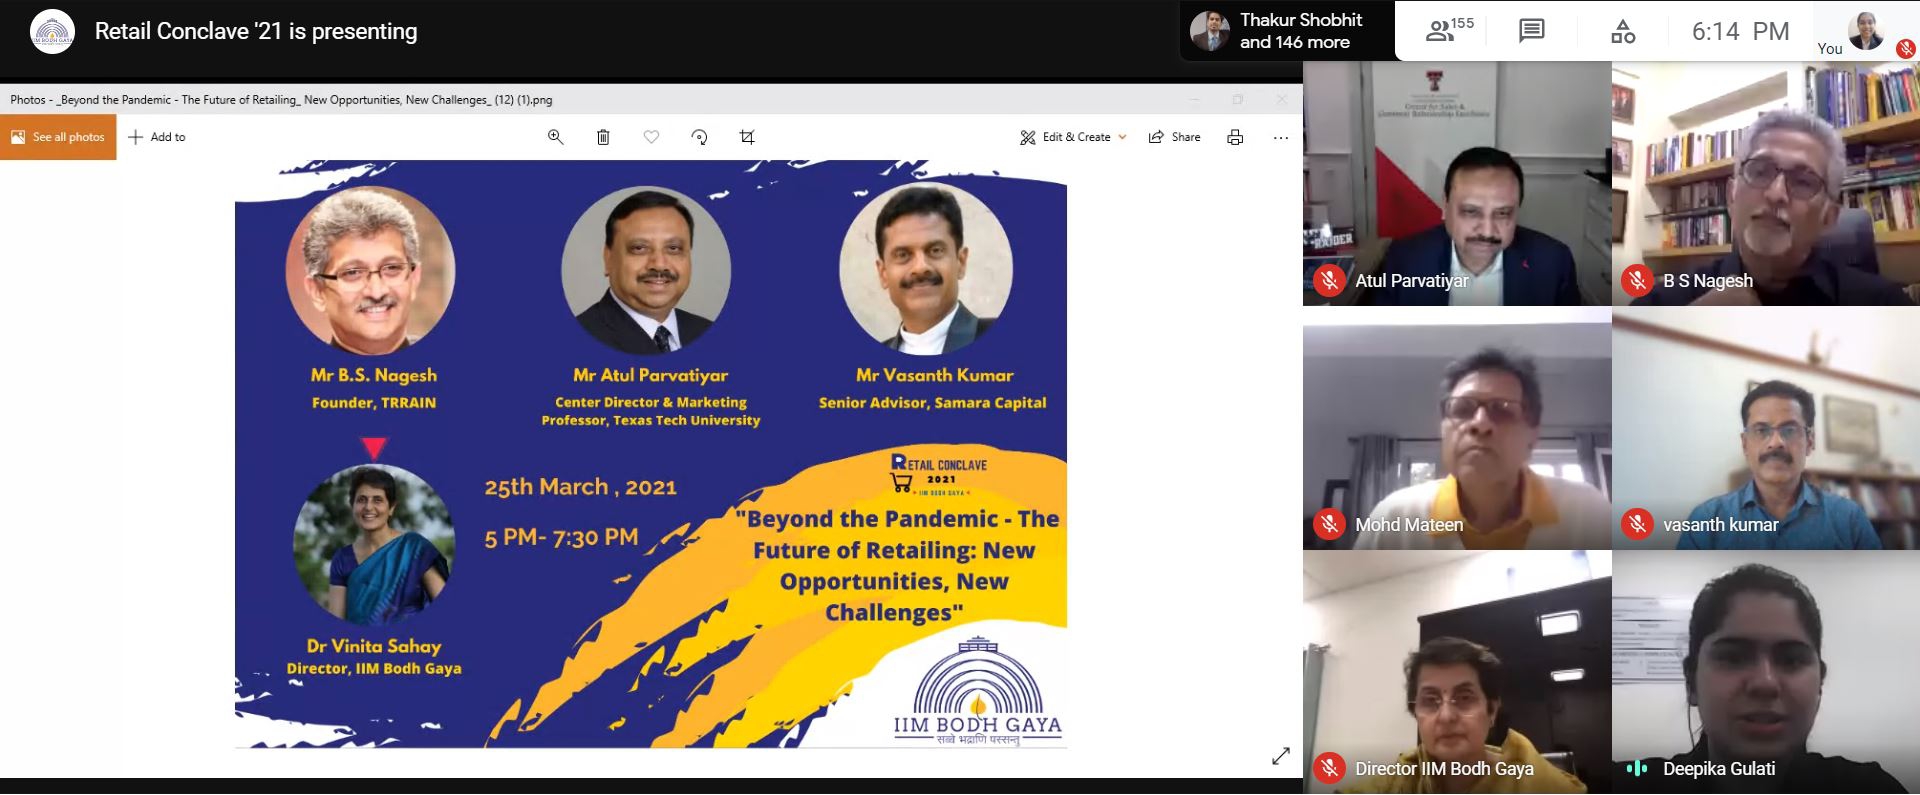Click the zoom magnifier icon in Photos toolbar

(x=555, y=137)
